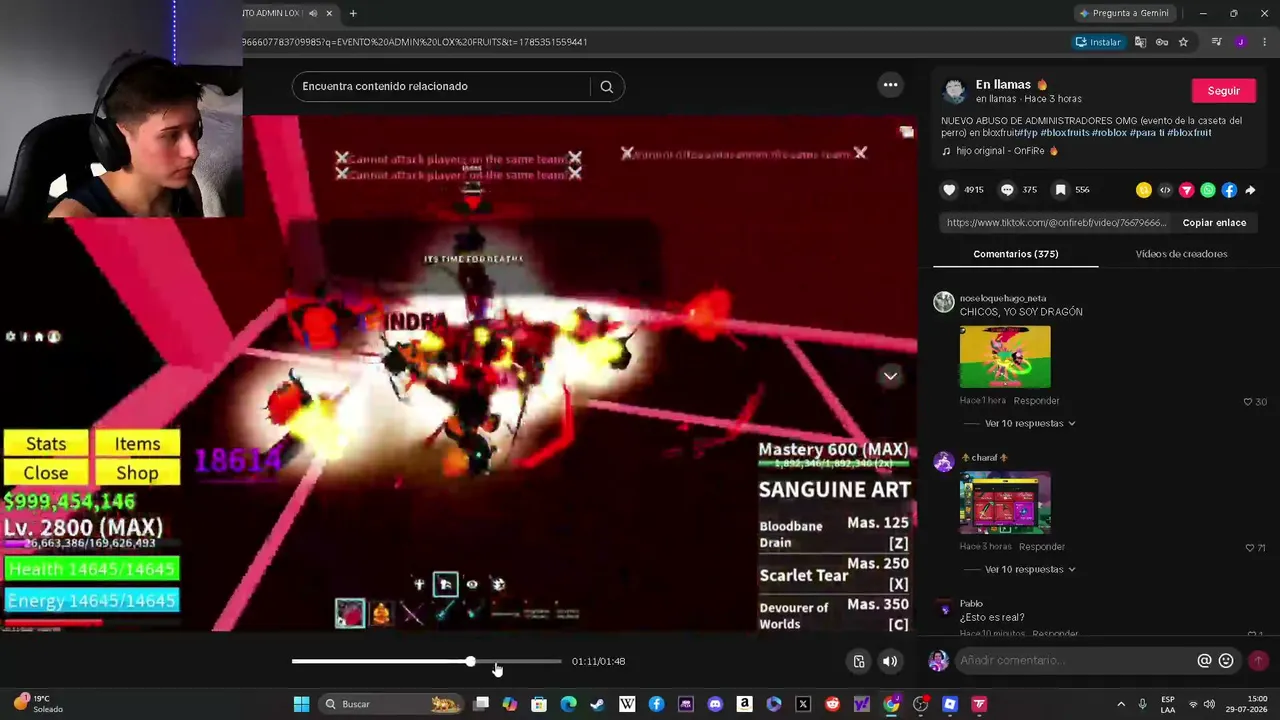Copy the video link with Copiar enlace
This screenshot has height=720, width=1280.
click(1214, 223)
